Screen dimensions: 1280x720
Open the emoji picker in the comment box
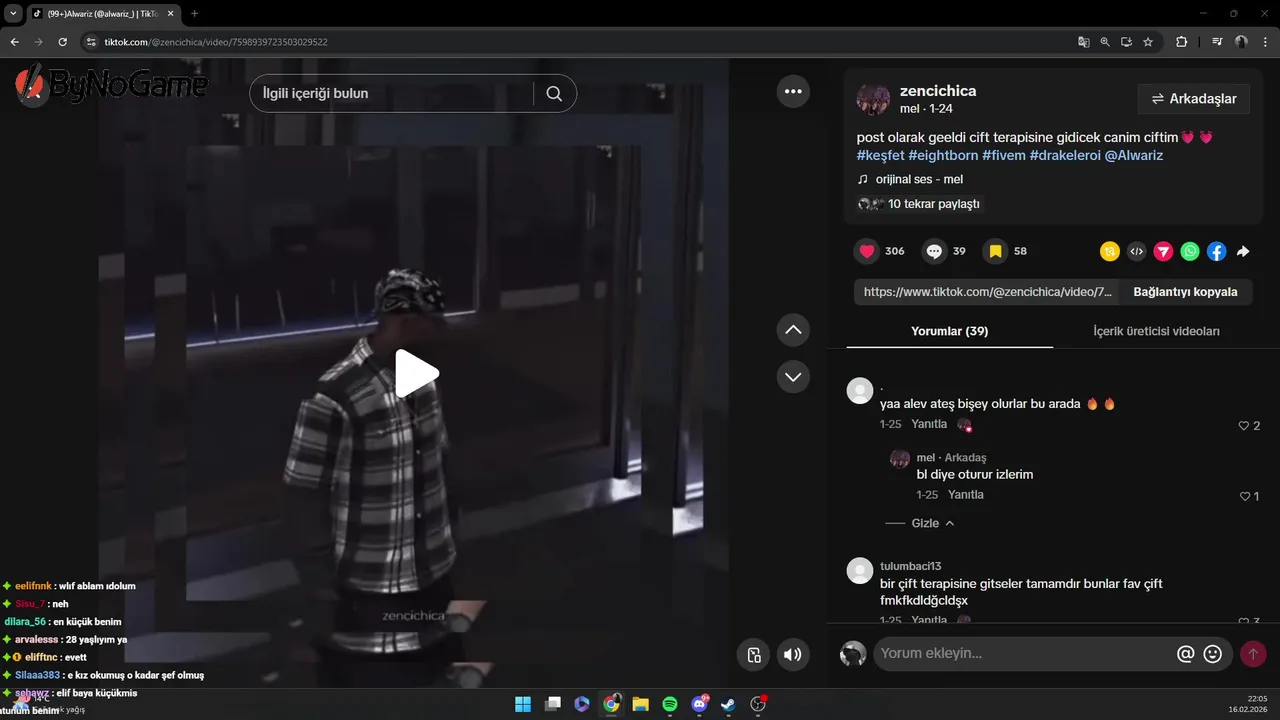[x=1213, y=654]
